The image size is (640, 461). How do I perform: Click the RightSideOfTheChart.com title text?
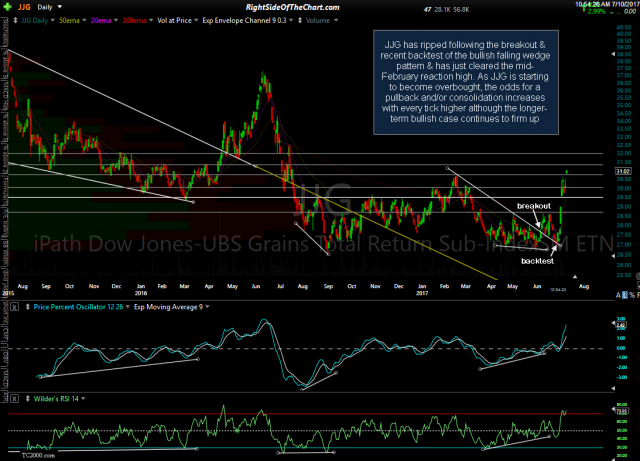coord(292,7)
